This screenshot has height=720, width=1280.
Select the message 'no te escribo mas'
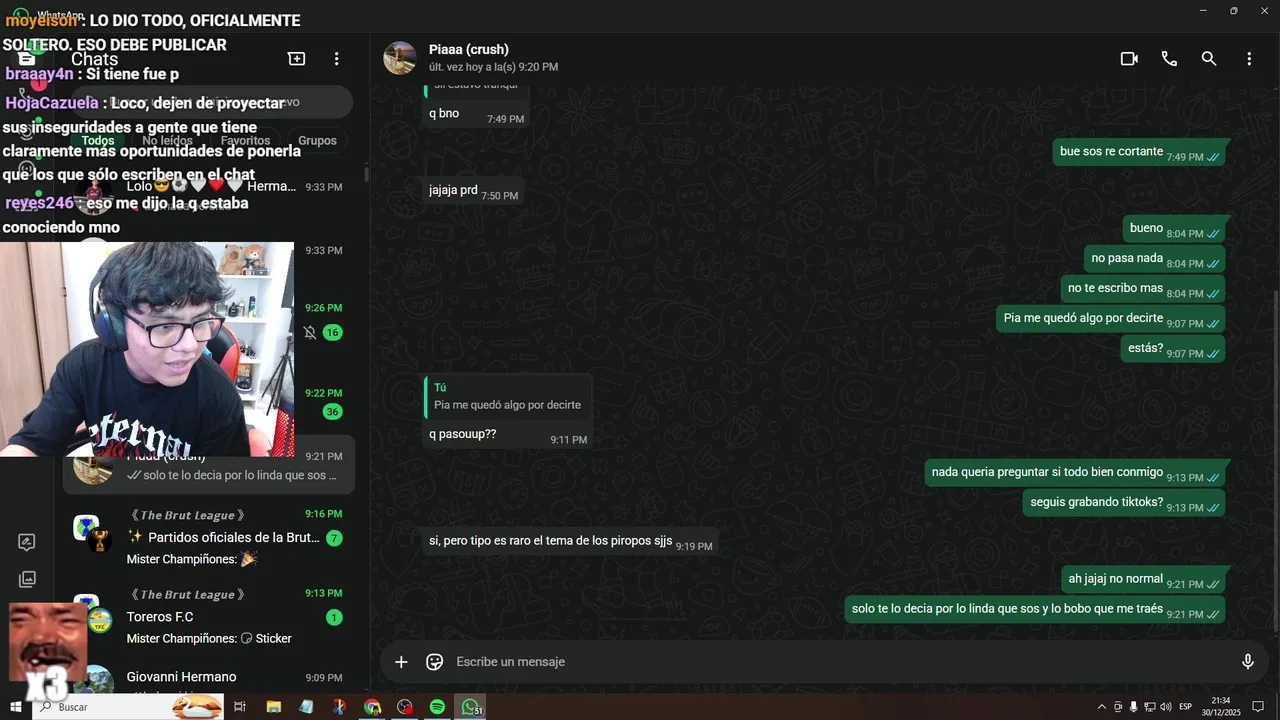pyautogui.click(x=1143, y=289)
